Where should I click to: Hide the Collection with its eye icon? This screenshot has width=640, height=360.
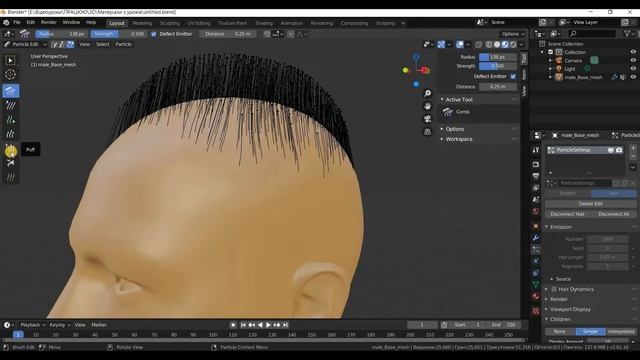coord(633,52)
